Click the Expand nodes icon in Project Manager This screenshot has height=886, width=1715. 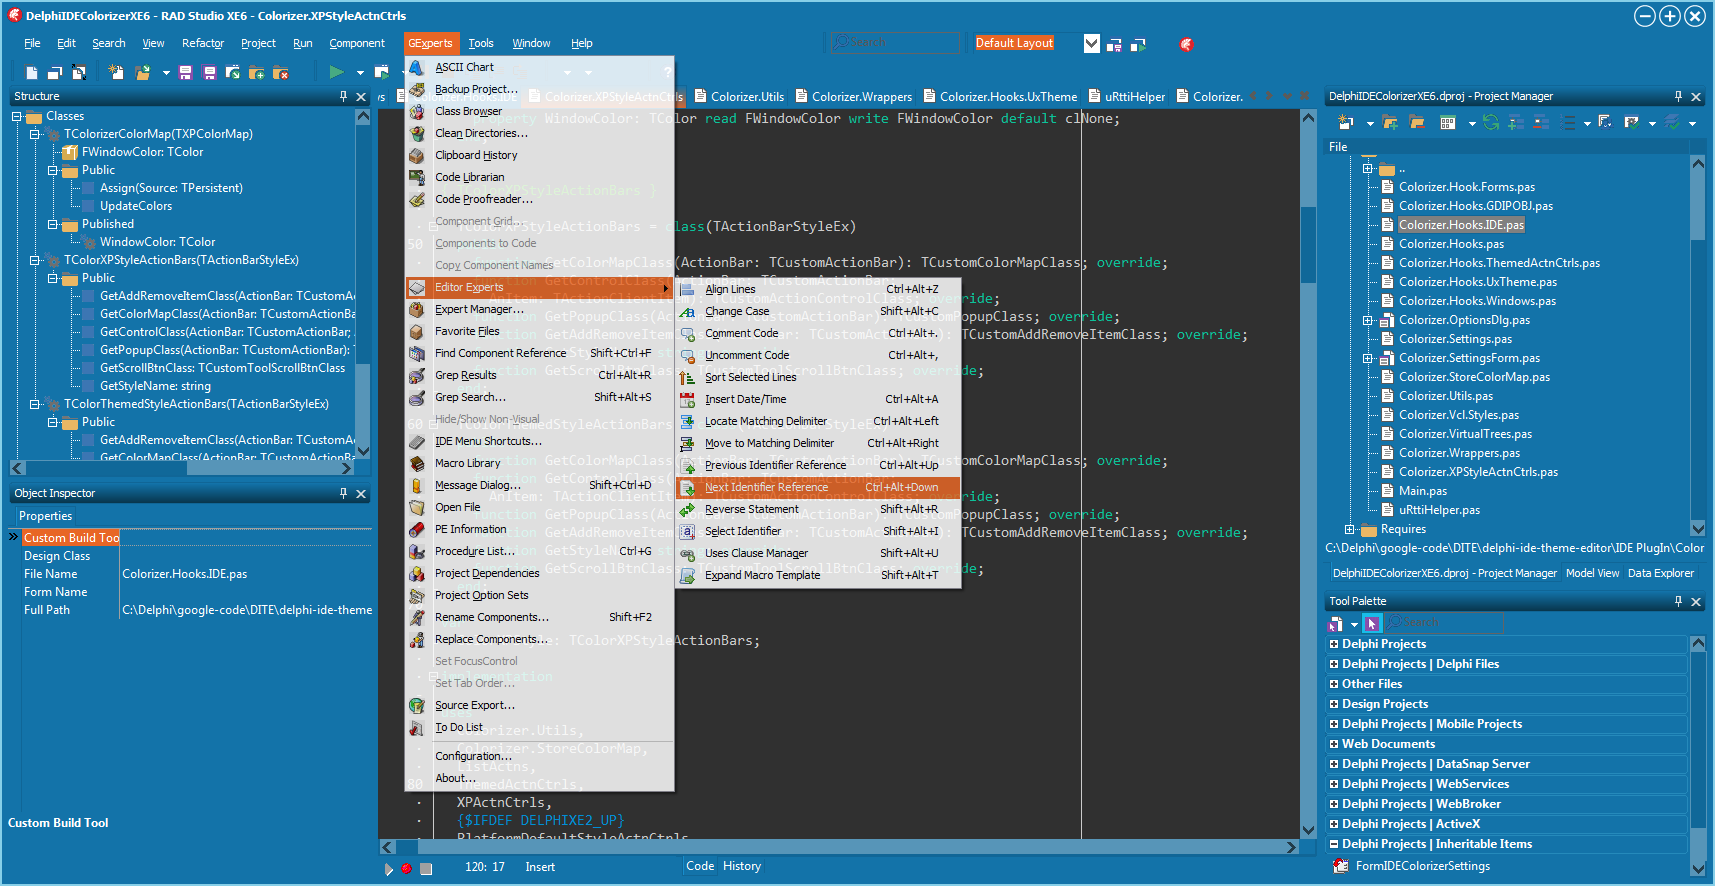pos(1516,122)
